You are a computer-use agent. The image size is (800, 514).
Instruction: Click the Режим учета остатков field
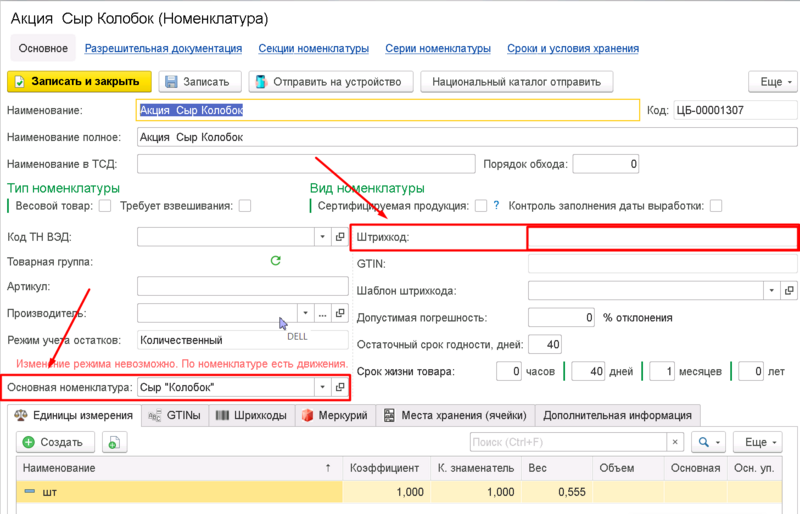(243, 340)
